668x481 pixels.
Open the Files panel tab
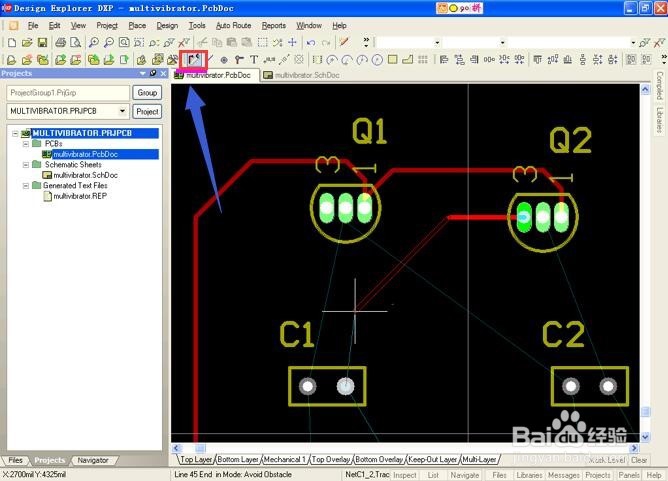[x=15, y=461]
